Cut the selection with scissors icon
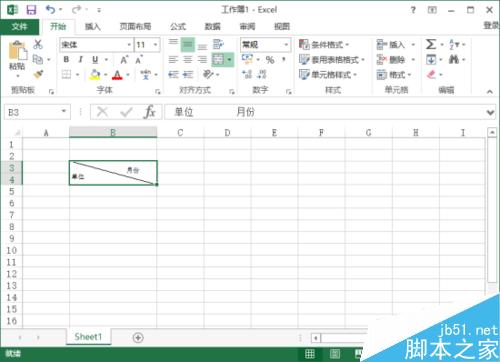Viewport: 500px width, 362px height. pos(38,44)
